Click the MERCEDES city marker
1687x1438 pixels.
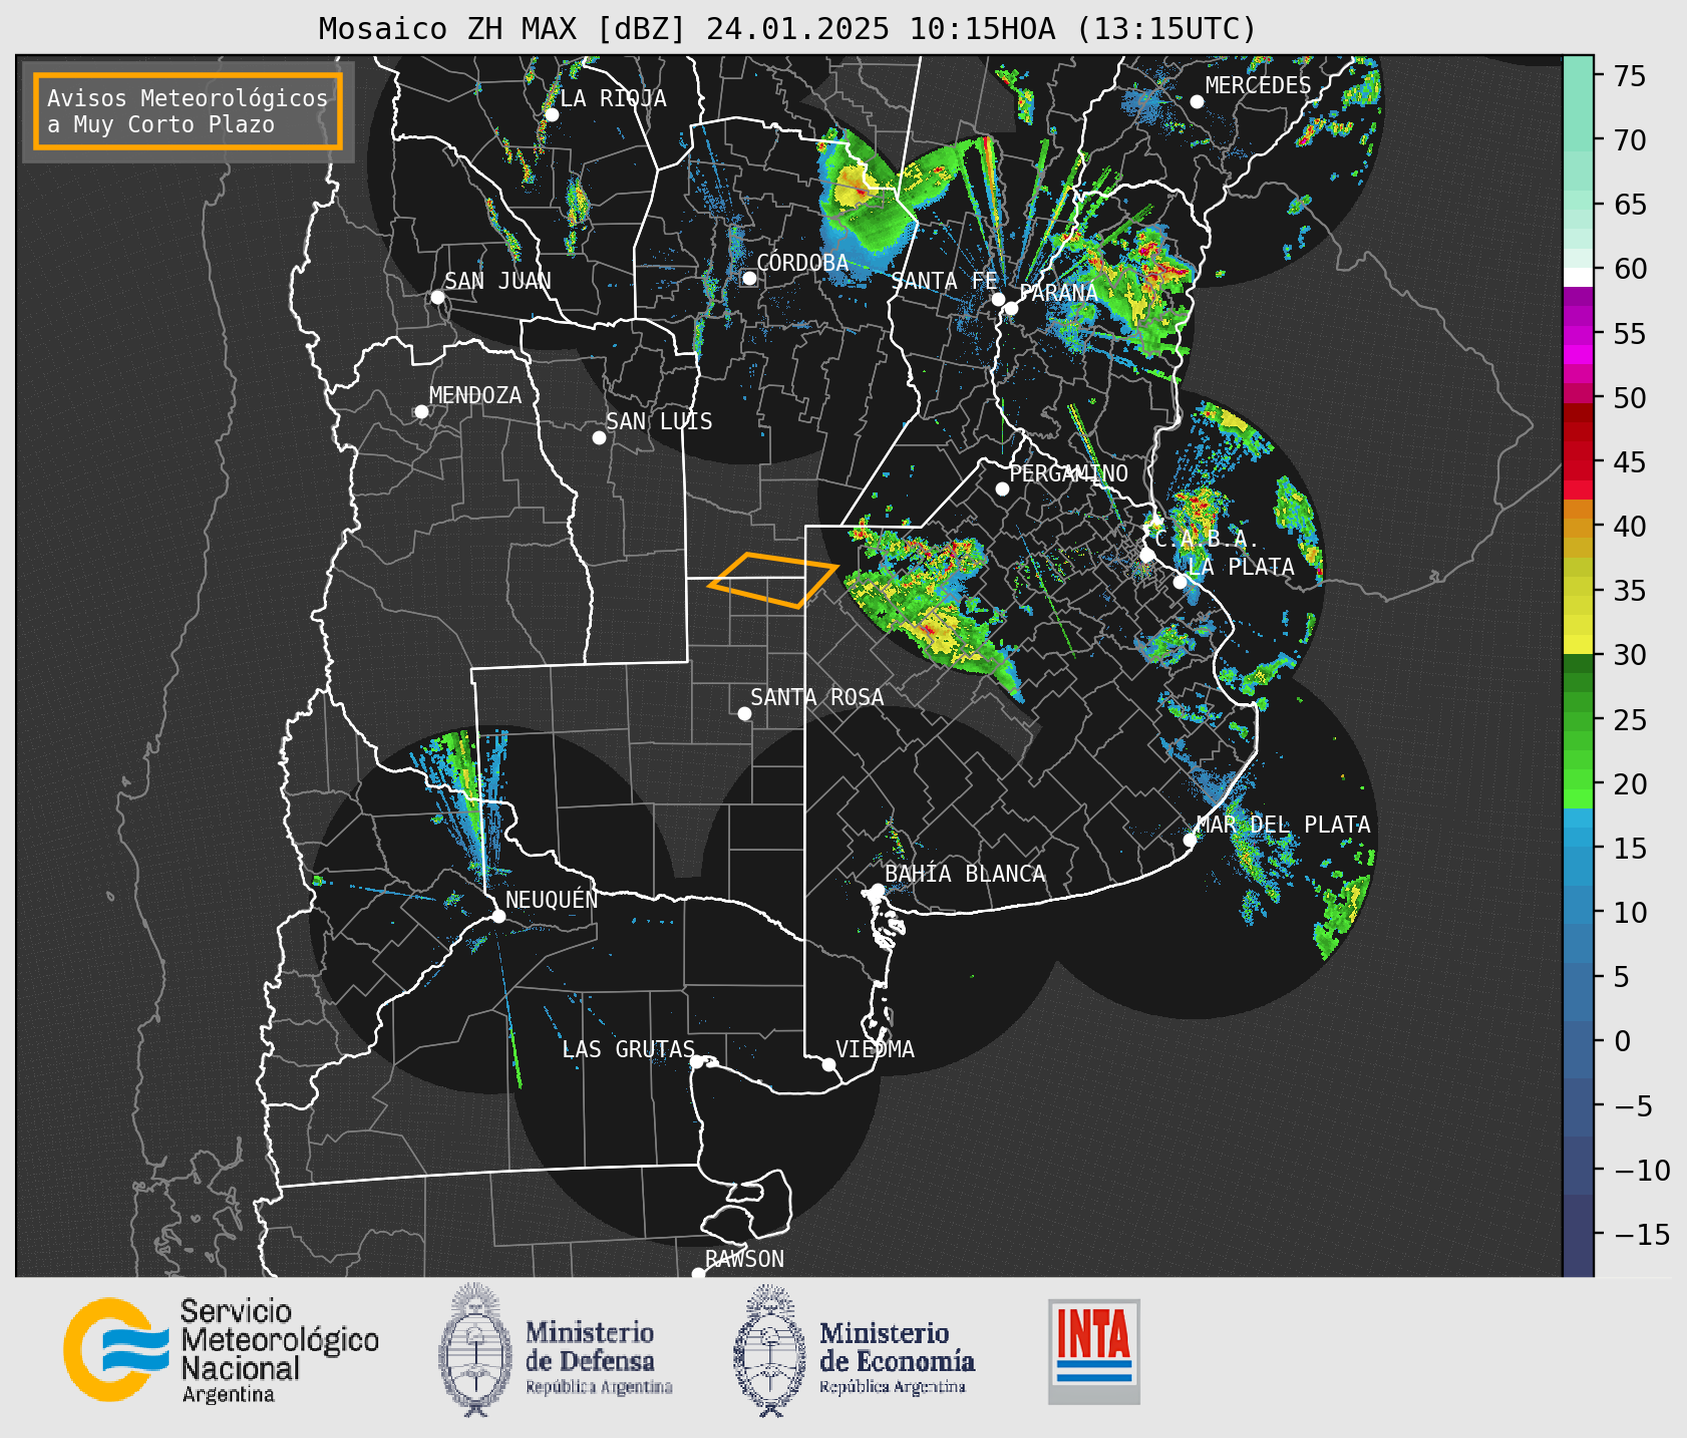coord(1197,102)
